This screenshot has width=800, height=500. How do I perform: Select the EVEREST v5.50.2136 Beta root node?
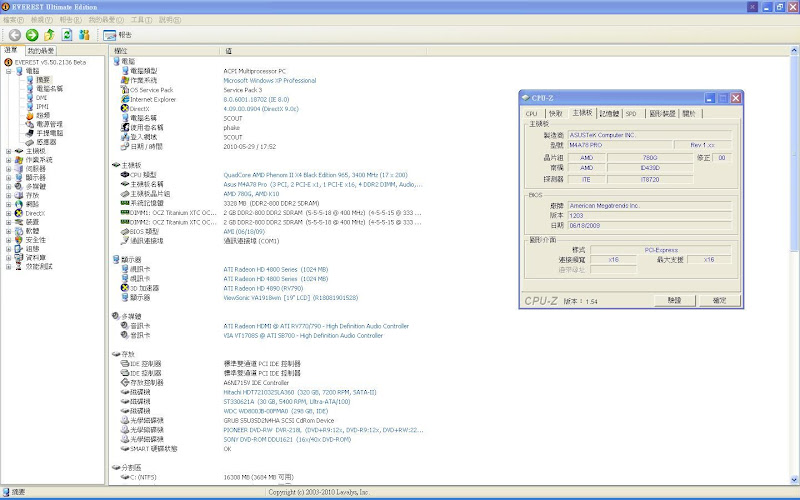(50, 62)
